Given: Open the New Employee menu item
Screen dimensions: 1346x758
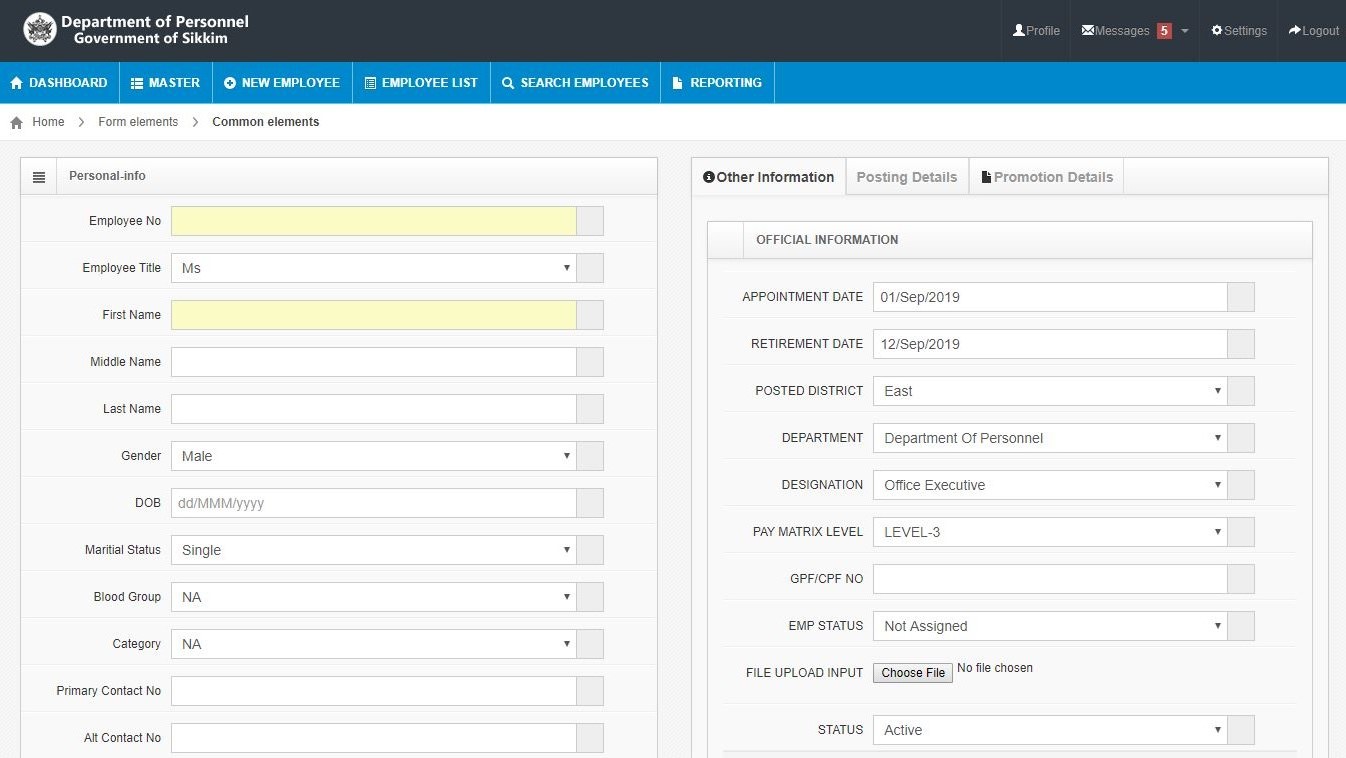Looking at the screenshot, I should [282, 83].
